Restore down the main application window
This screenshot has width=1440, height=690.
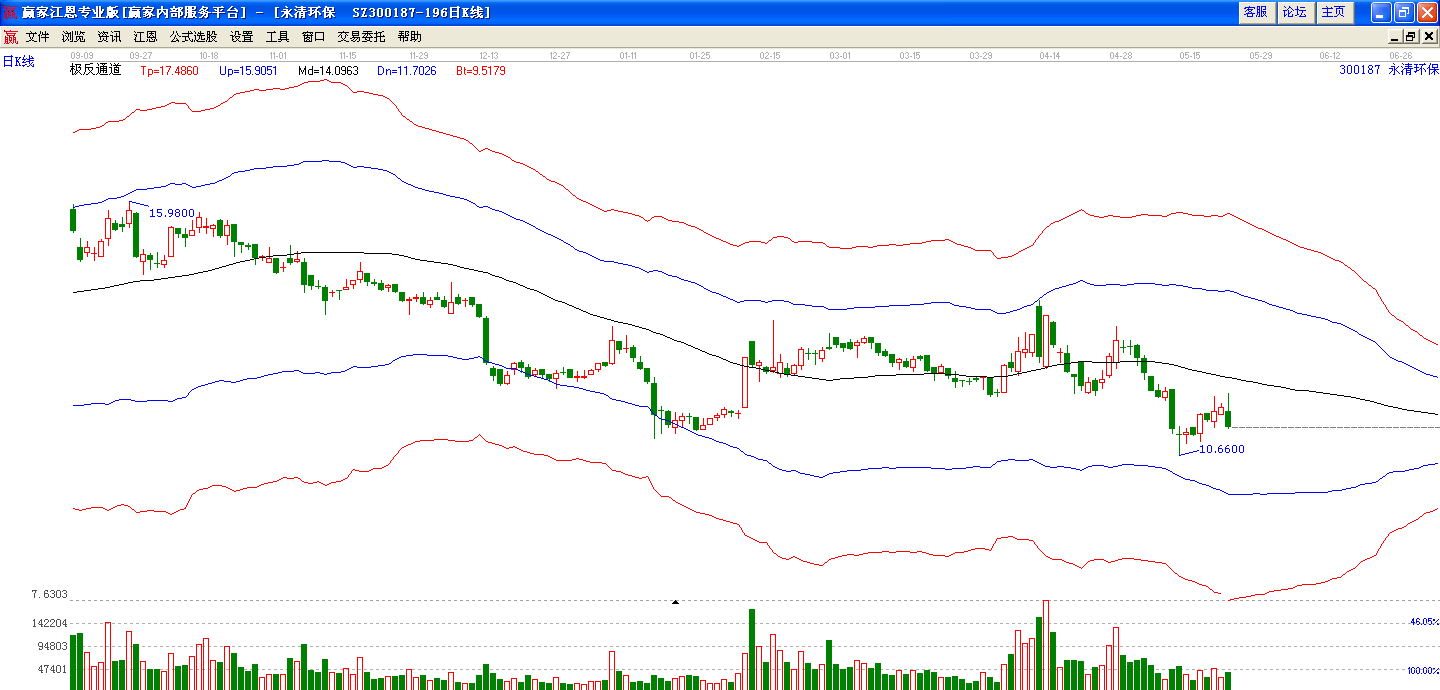[x=1404, y=12]
